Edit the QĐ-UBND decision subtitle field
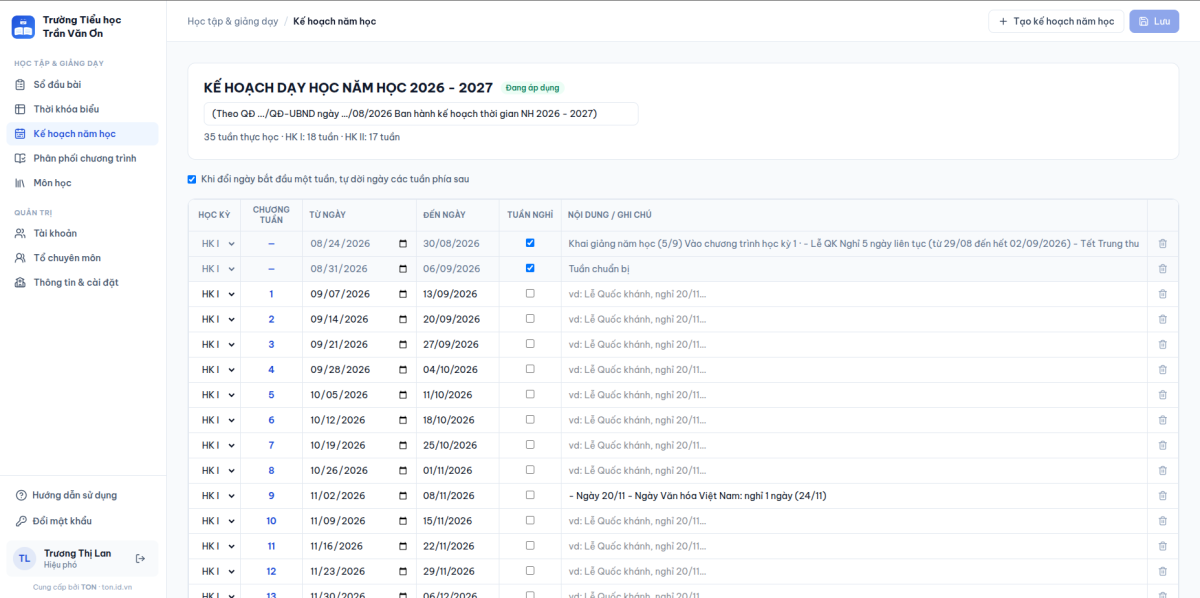 (421, 114)
